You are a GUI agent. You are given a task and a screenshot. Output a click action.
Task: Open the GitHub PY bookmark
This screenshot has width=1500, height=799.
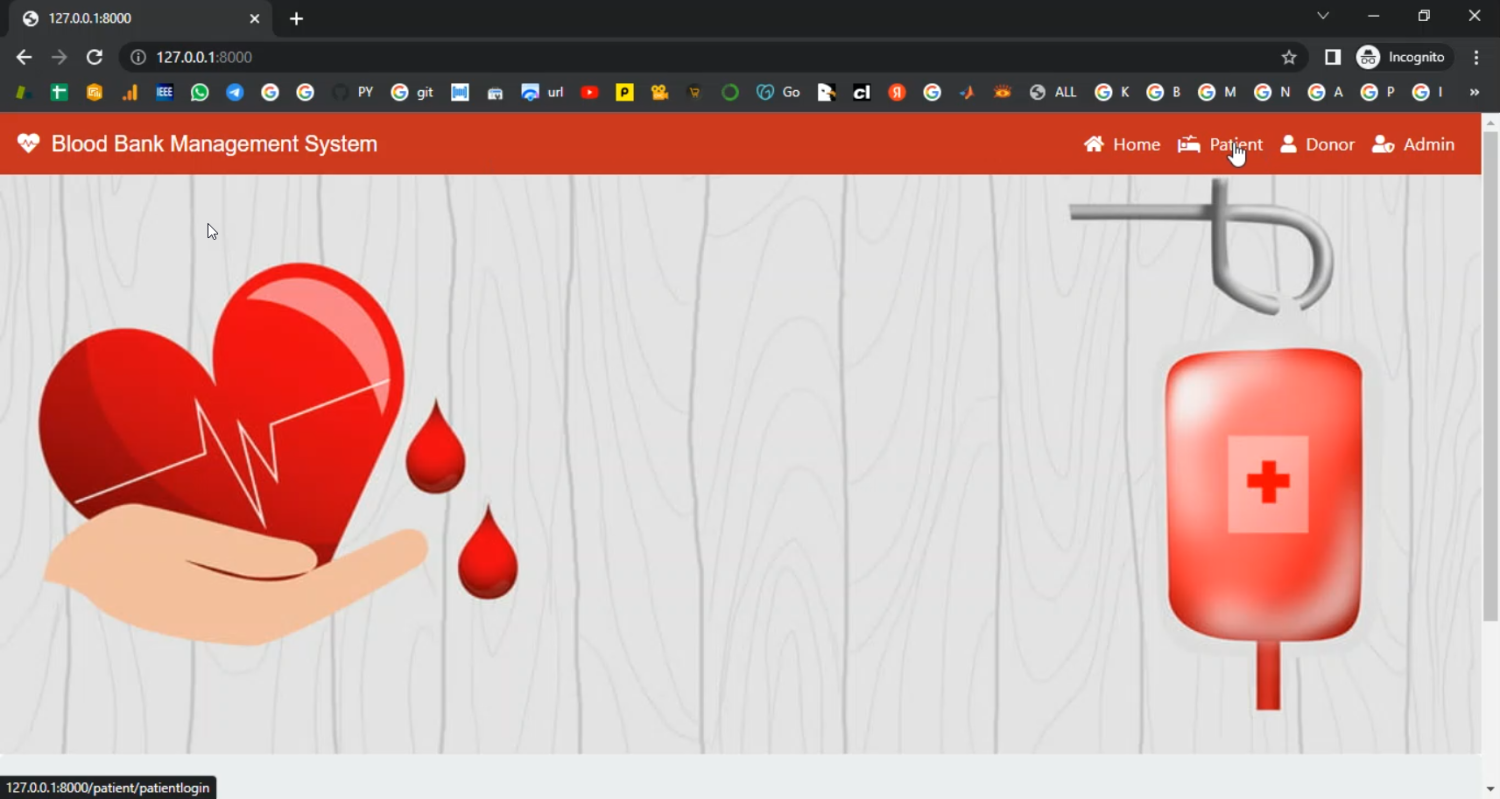(352, 92)
